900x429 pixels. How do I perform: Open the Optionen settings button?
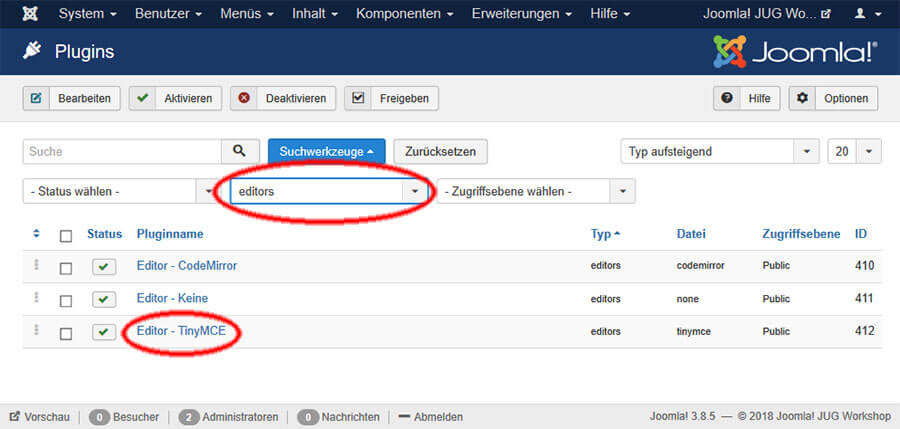[833, 98]
